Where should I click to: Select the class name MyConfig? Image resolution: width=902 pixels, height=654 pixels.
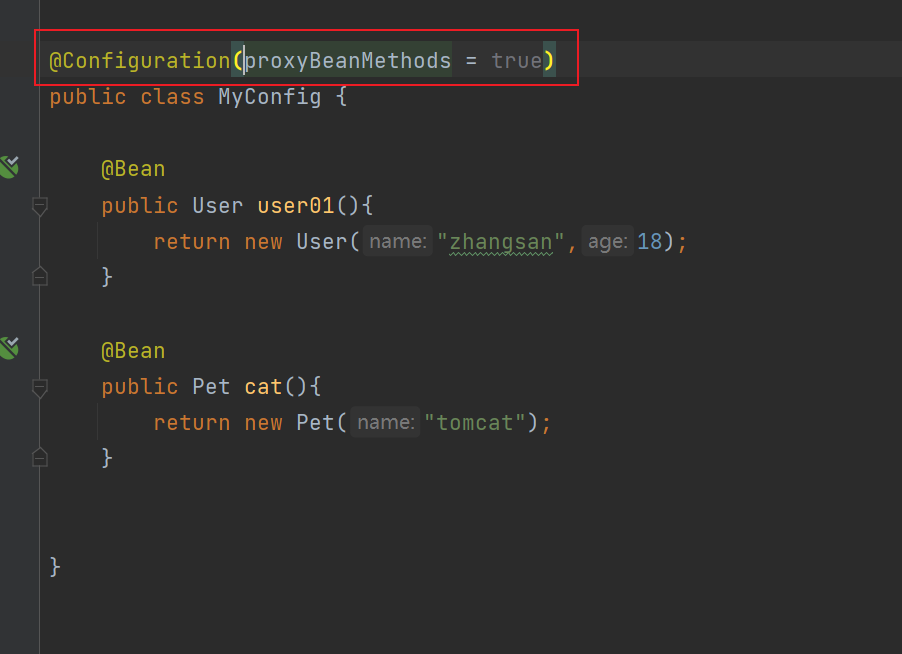[x=268, y=96]
